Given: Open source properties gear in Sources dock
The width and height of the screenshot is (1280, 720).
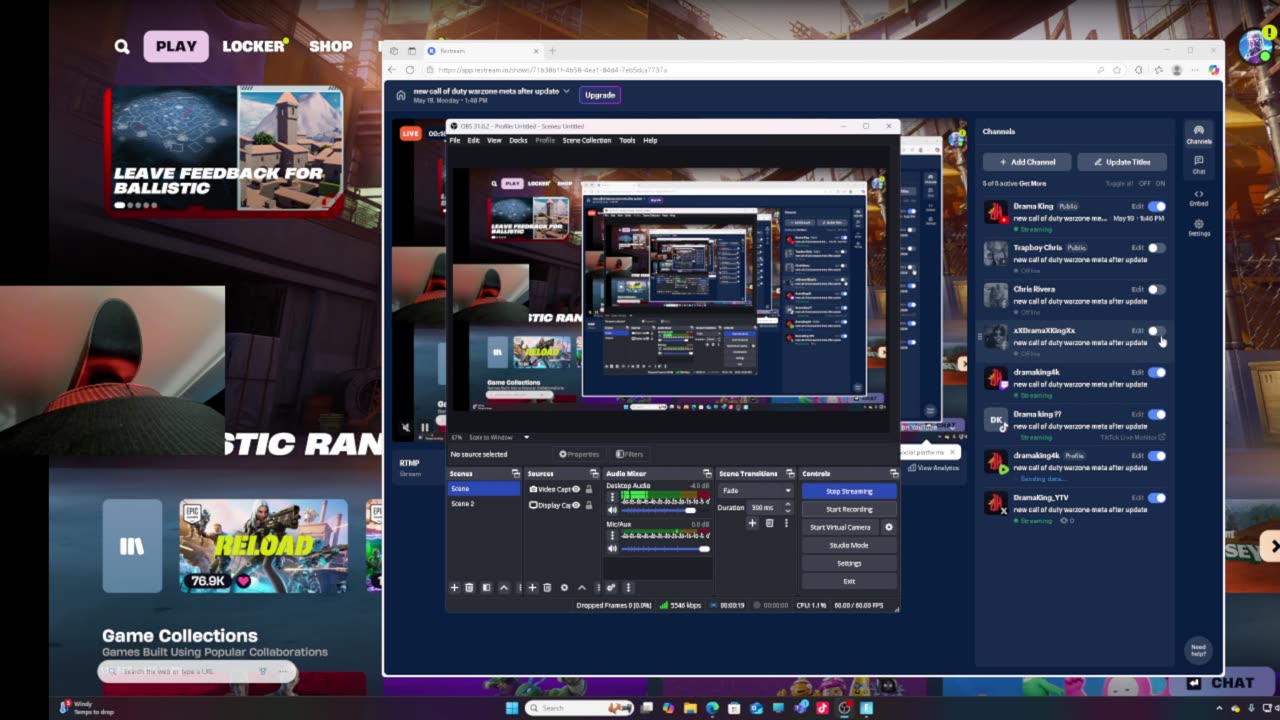Looking at the screenshot, I should coord(564,588).
